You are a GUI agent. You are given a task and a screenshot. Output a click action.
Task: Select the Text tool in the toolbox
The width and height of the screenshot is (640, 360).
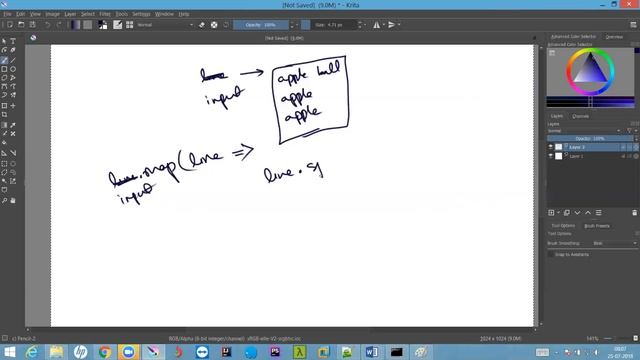tap(13, 41)
